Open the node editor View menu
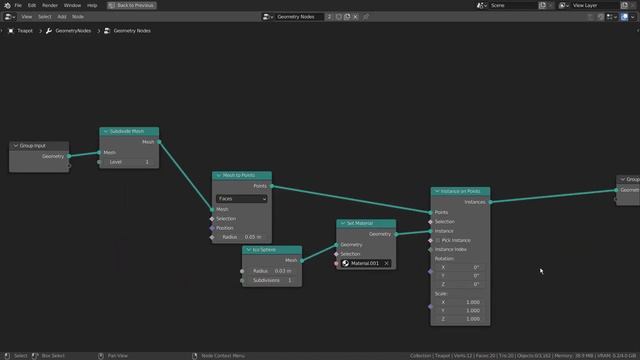The image size is (640, 360). [x=27, y=17]
